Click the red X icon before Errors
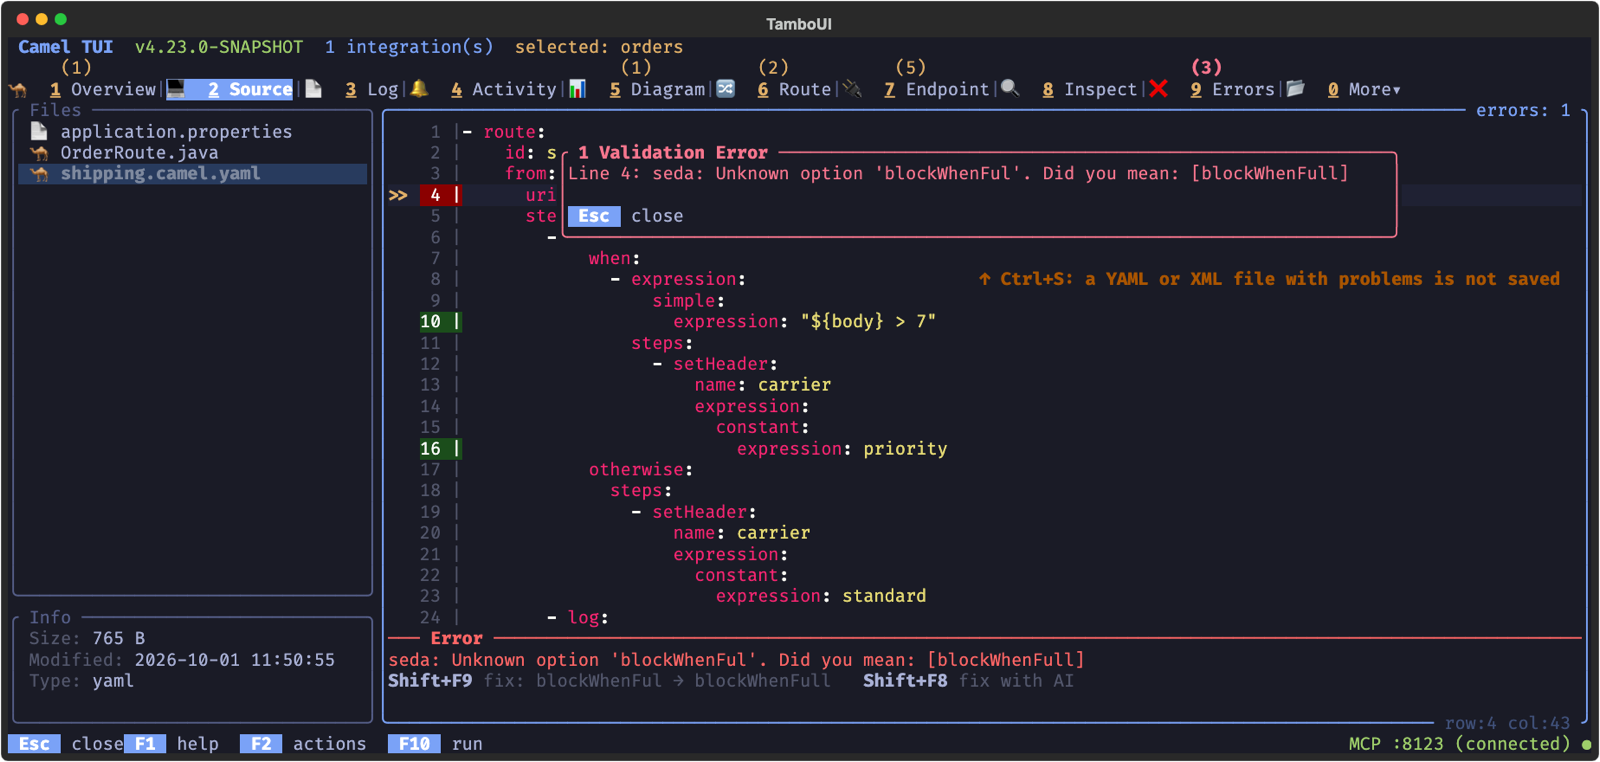 [1159, 89]
